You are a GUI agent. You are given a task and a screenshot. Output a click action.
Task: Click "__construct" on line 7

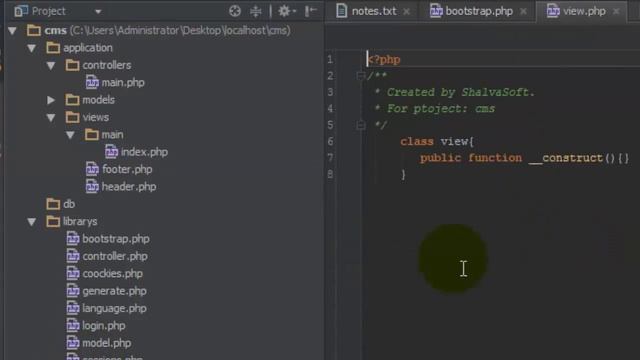pyautogui.click(x=566, y=158)
